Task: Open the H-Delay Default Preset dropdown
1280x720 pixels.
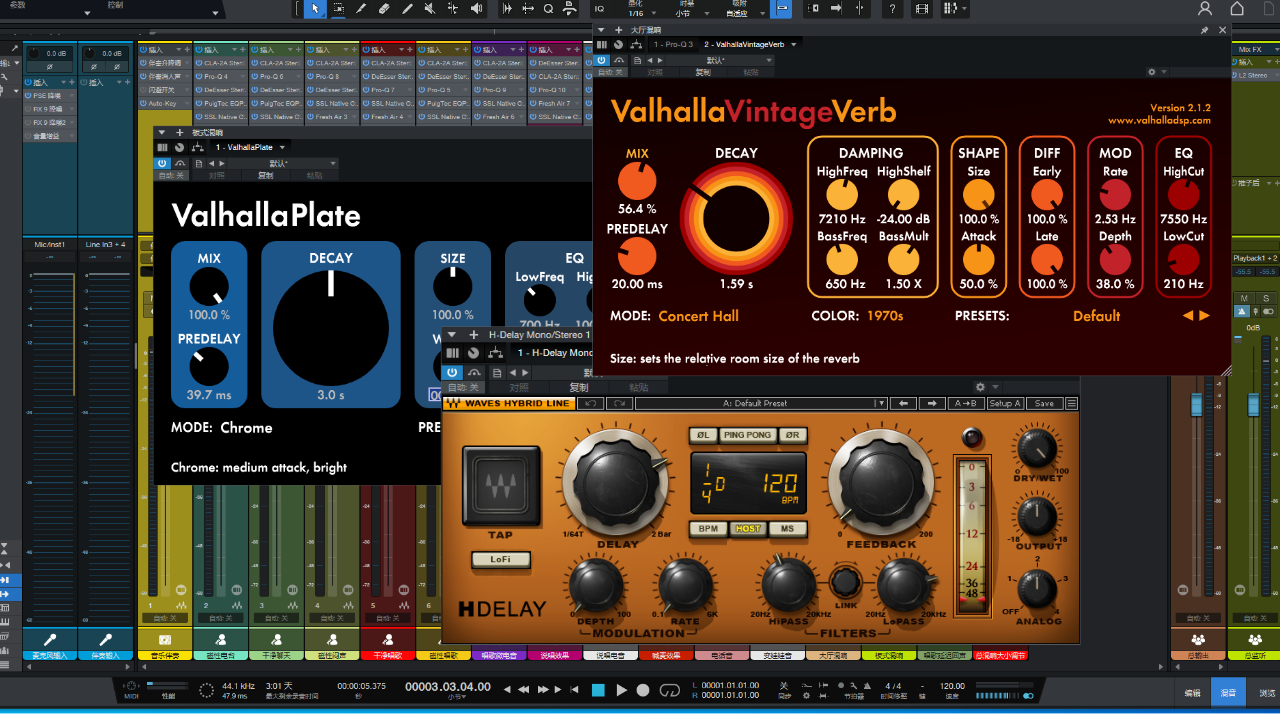Action: point(760,403)
